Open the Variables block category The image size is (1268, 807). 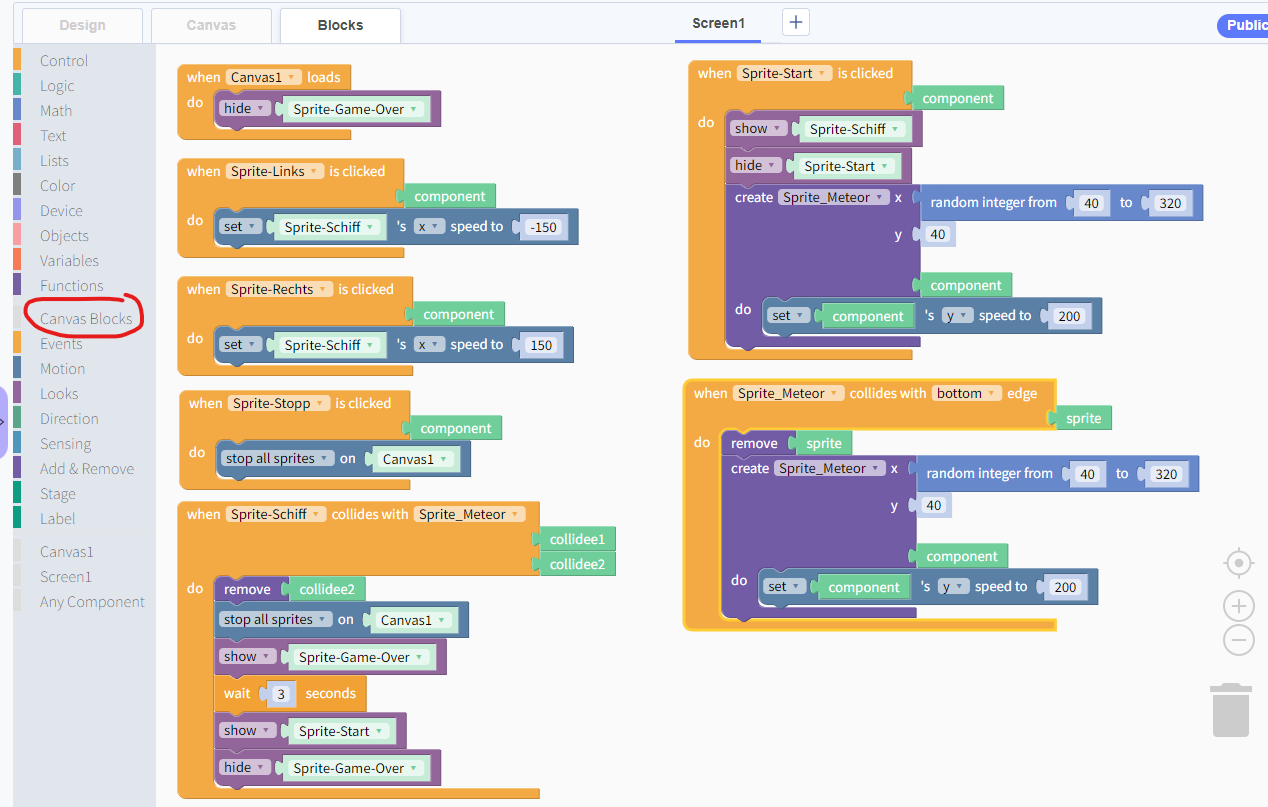(x=69, y=260)
